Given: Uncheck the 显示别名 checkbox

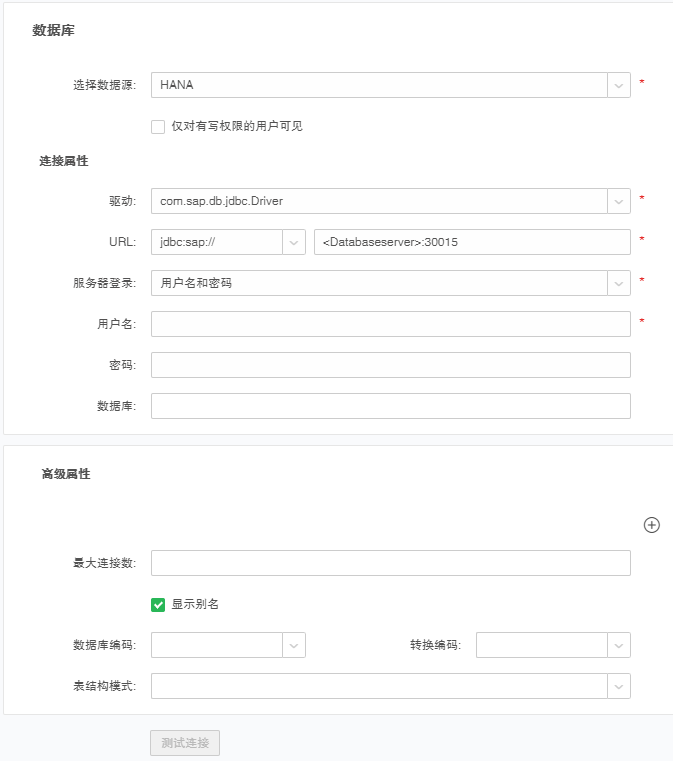Looking at the screenshot, I should (x=158, y=605).
